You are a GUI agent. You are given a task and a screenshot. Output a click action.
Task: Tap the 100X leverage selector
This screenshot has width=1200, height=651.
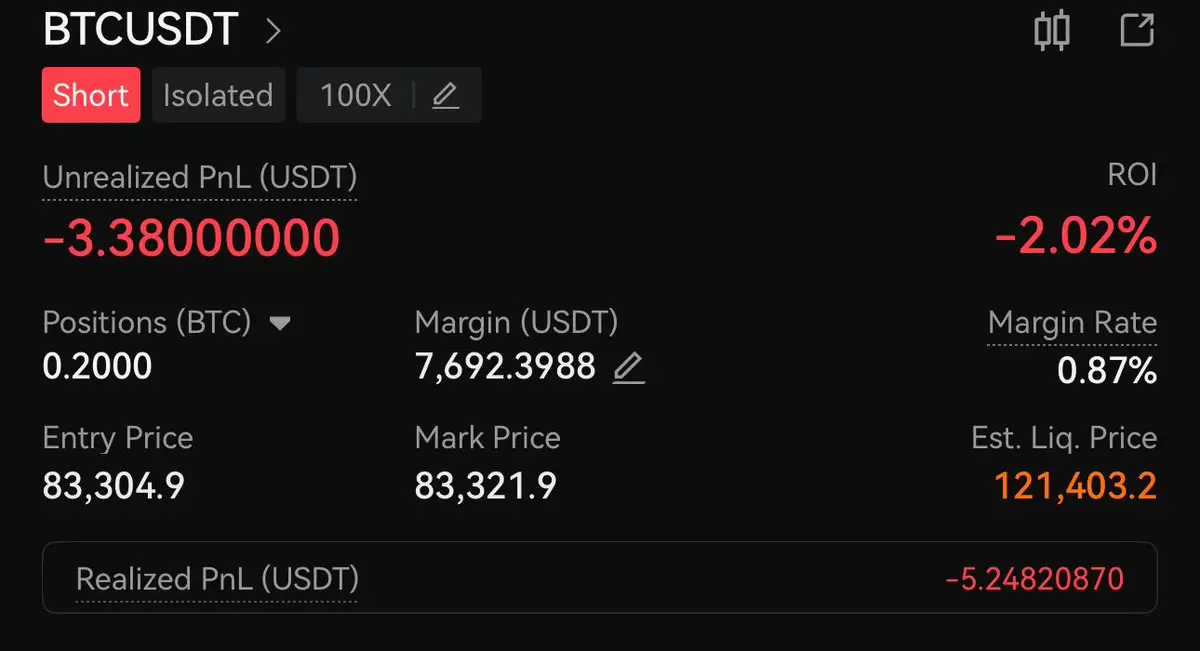click(356, 96)
